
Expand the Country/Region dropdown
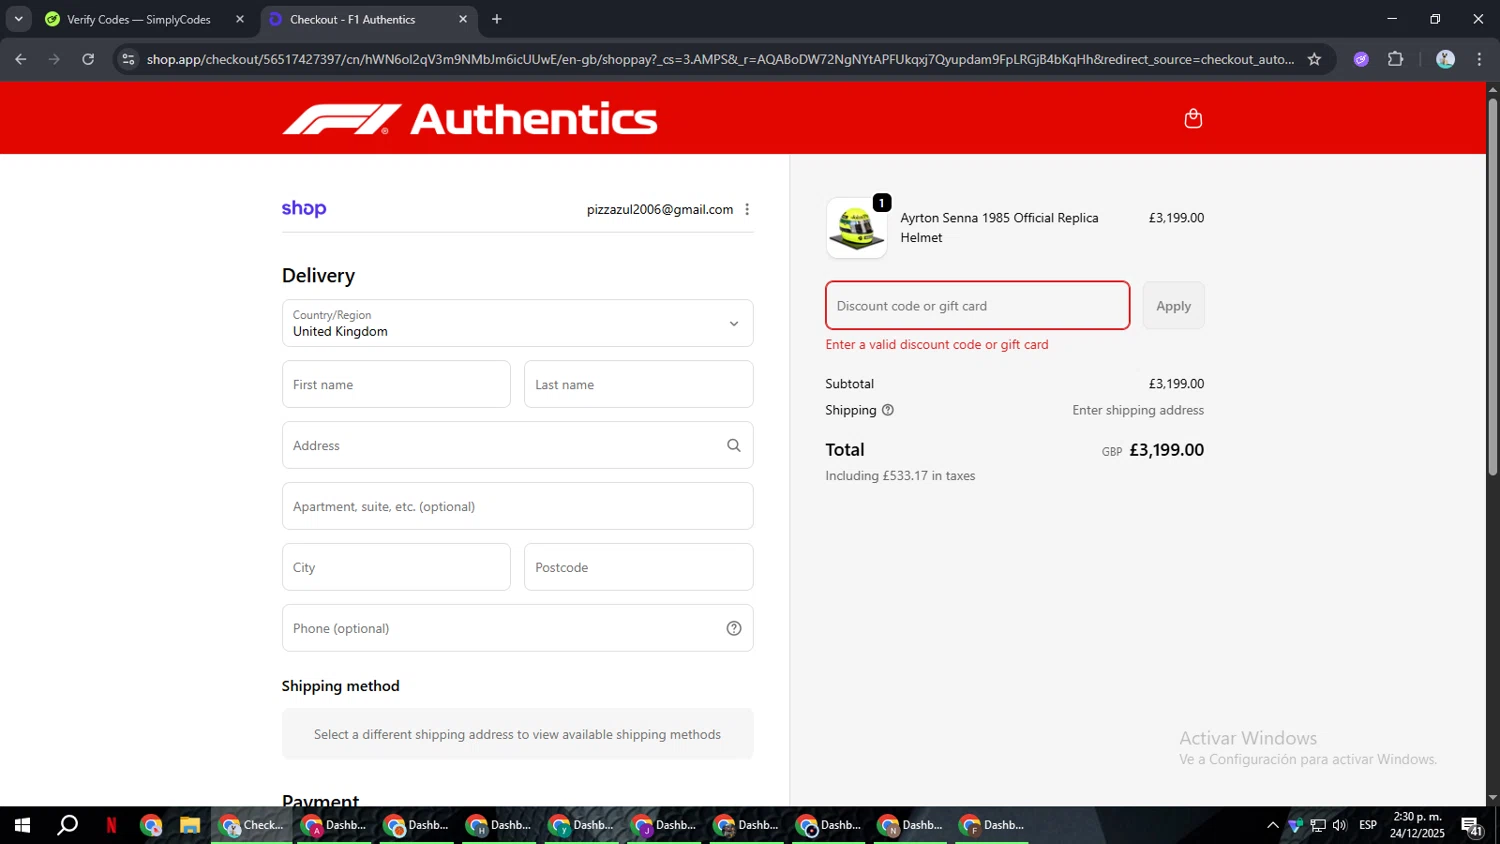517,323
